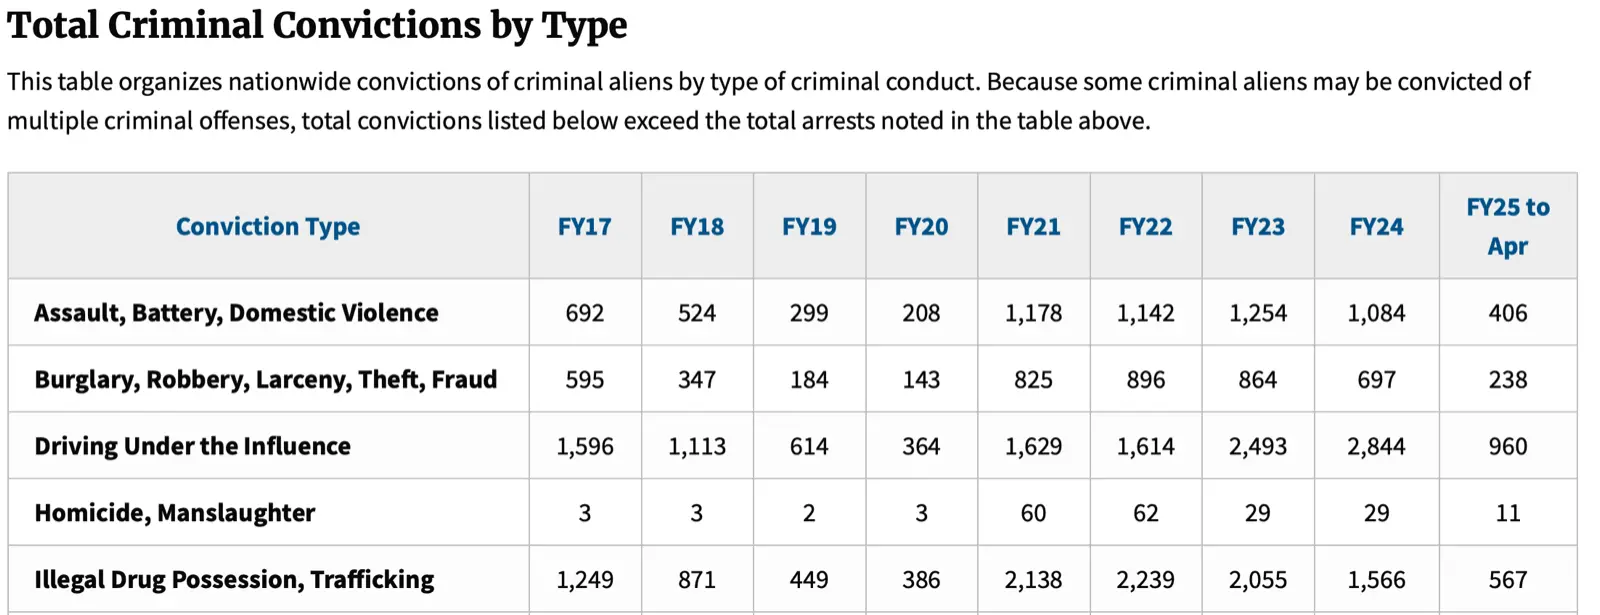Viewport: 1600px width, 615px height.
Task: Click the FY23 column header
Action: tap(1257, 227)
